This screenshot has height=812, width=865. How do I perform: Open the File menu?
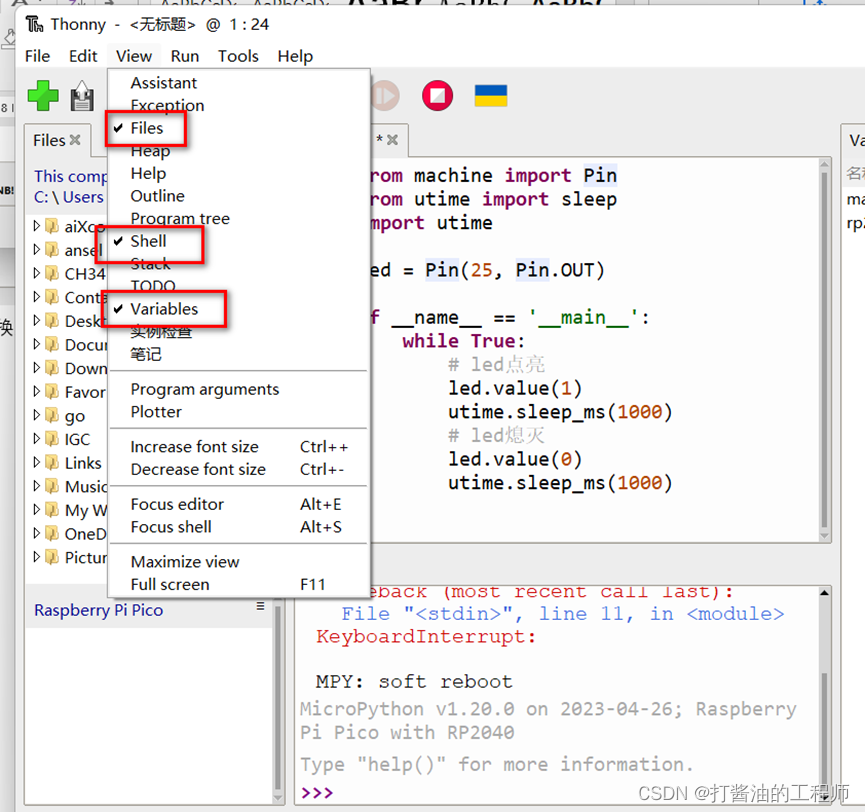tap(38, 56)
